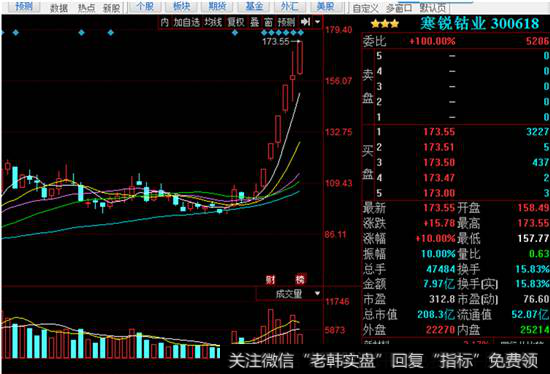The height and width of the screenshot is (374, 550).
Task: Switch to the 个股 tab
Action: point(145,6)
